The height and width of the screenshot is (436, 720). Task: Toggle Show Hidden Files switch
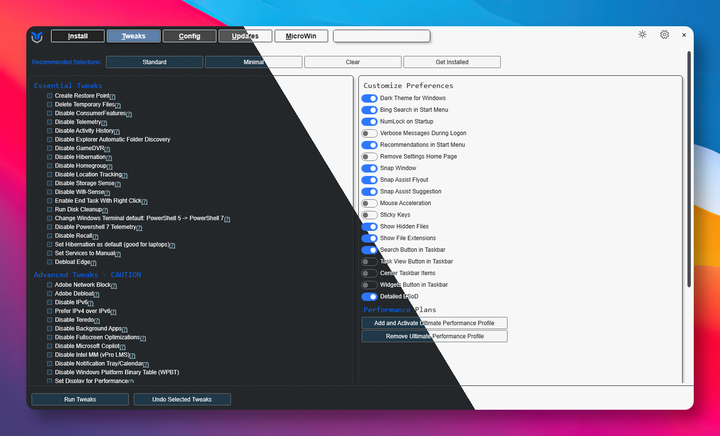(369, 226)
